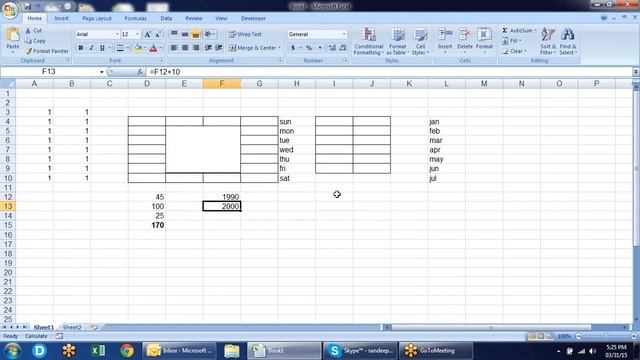Open the font size 12 dropdown
This screenshot has width=640, height=360.
tap(137, 34)
